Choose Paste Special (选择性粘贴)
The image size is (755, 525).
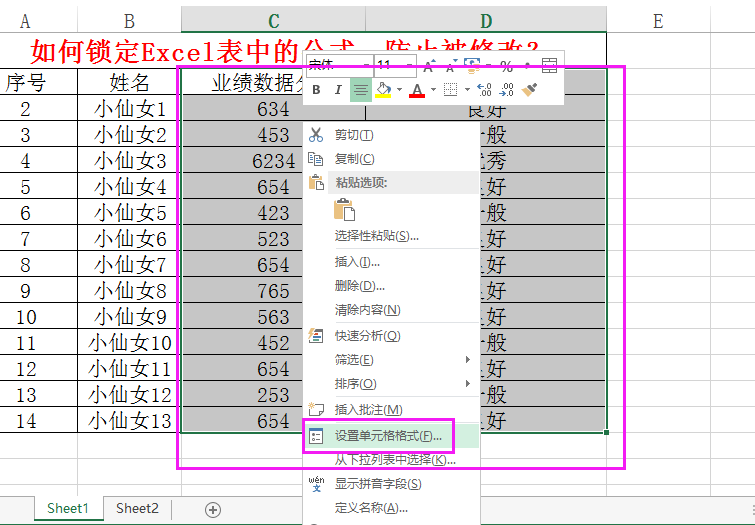tap(391, 236)
